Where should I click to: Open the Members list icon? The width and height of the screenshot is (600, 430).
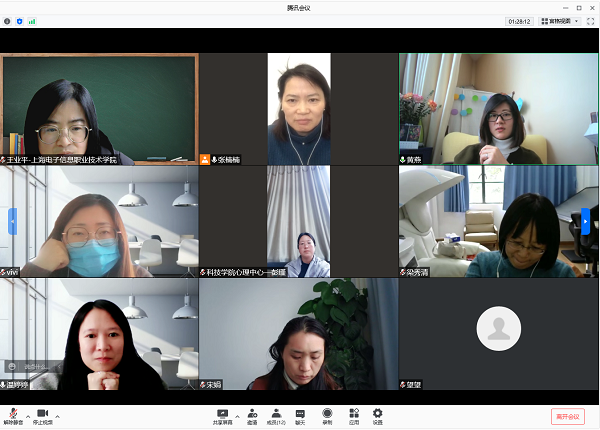pyautogui.click(x=276, y=414)
